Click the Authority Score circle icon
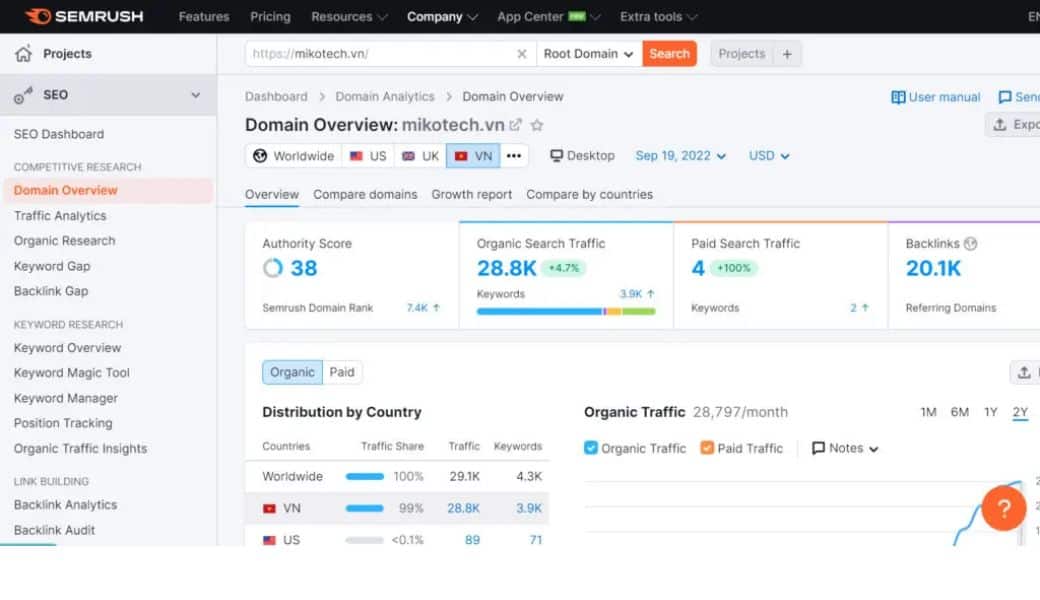 click(273, 268)
